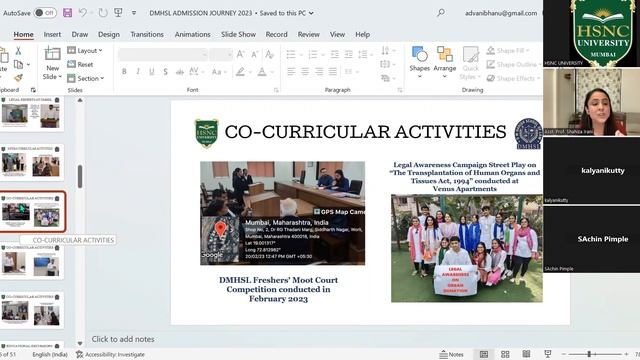Open Quick Styles gallery
The height and width of the screenshot is (360, 640).
(x=470, y=63)
